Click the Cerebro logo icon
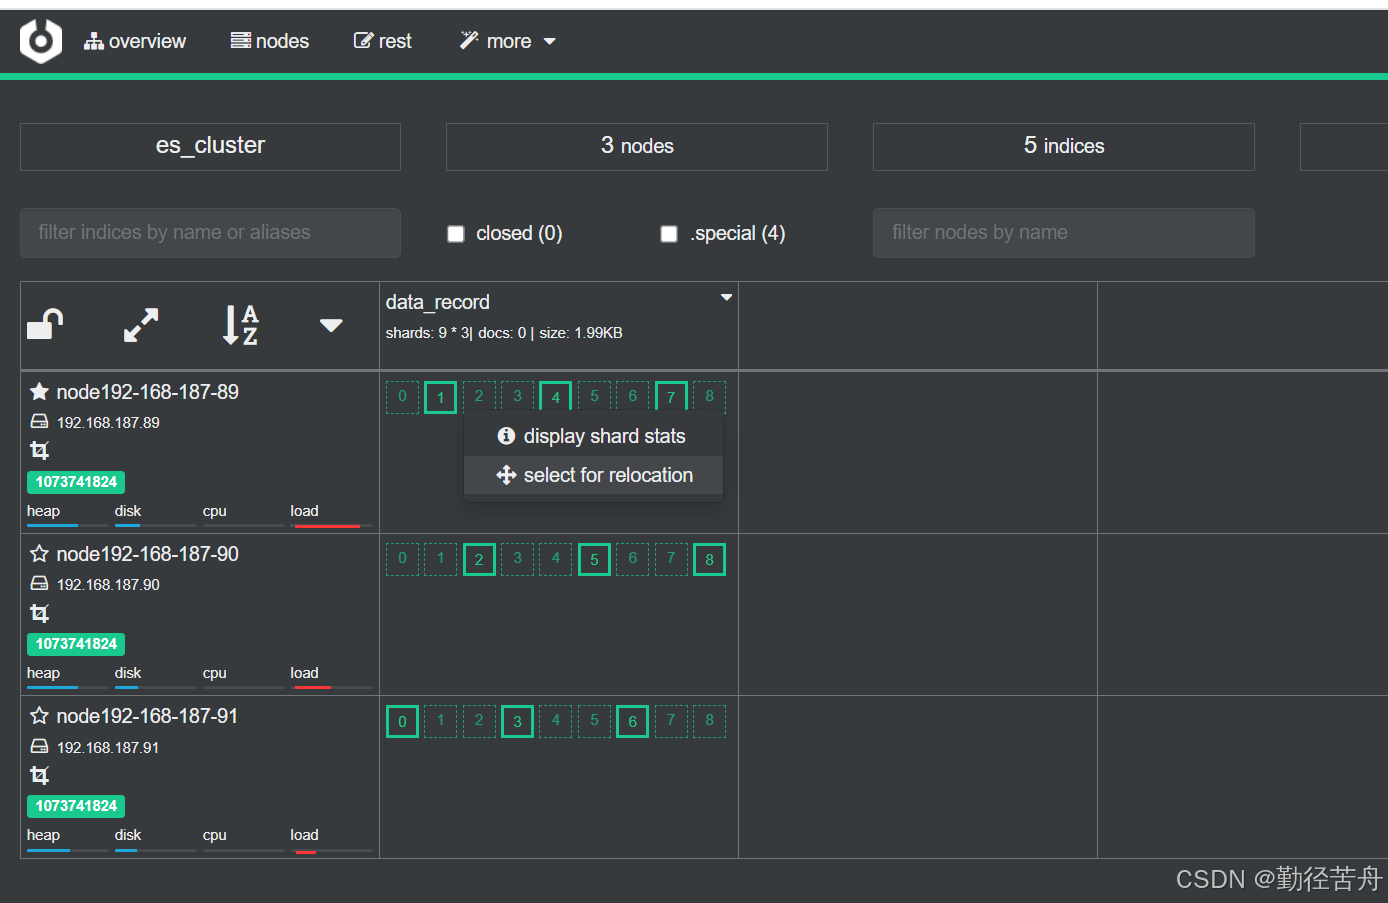Screen dimensions: 1388x903 tap(41, 41)
